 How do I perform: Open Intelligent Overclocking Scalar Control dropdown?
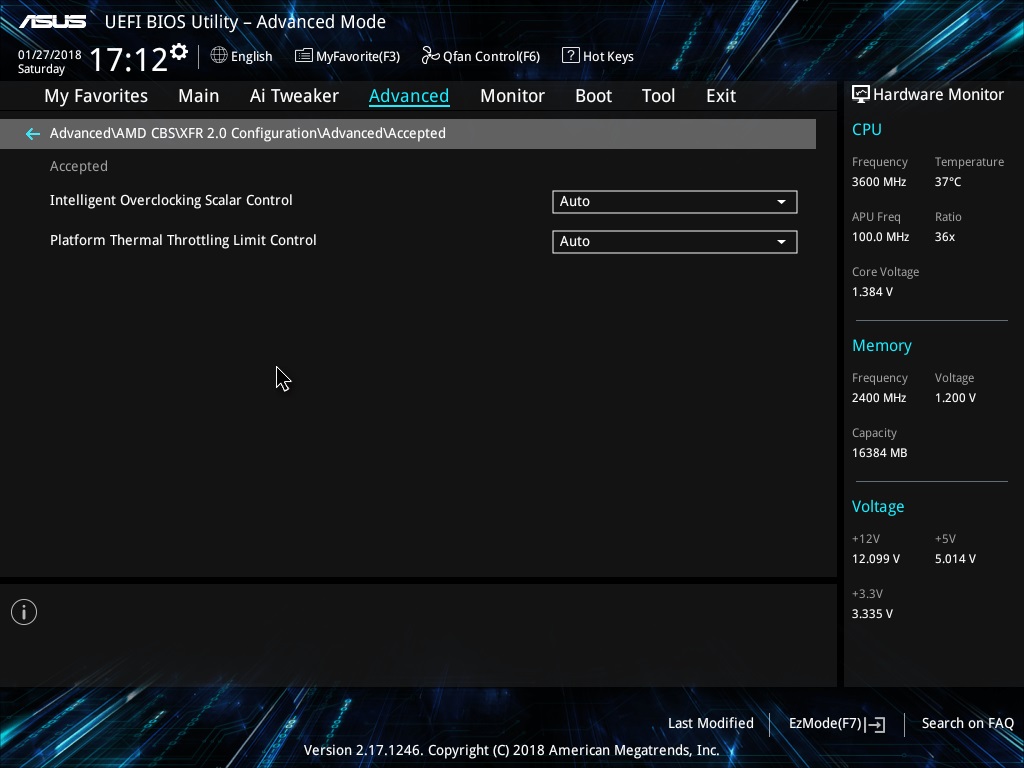(x=675, y=202)
